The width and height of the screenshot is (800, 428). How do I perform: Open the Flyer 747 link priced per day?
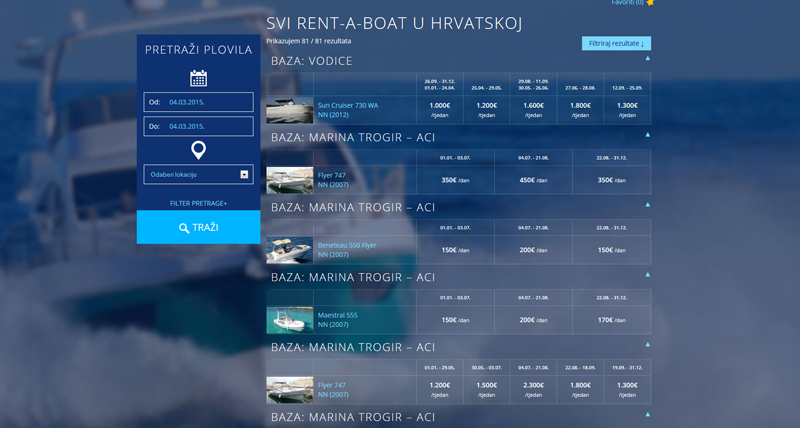click(x=332, y=175)
